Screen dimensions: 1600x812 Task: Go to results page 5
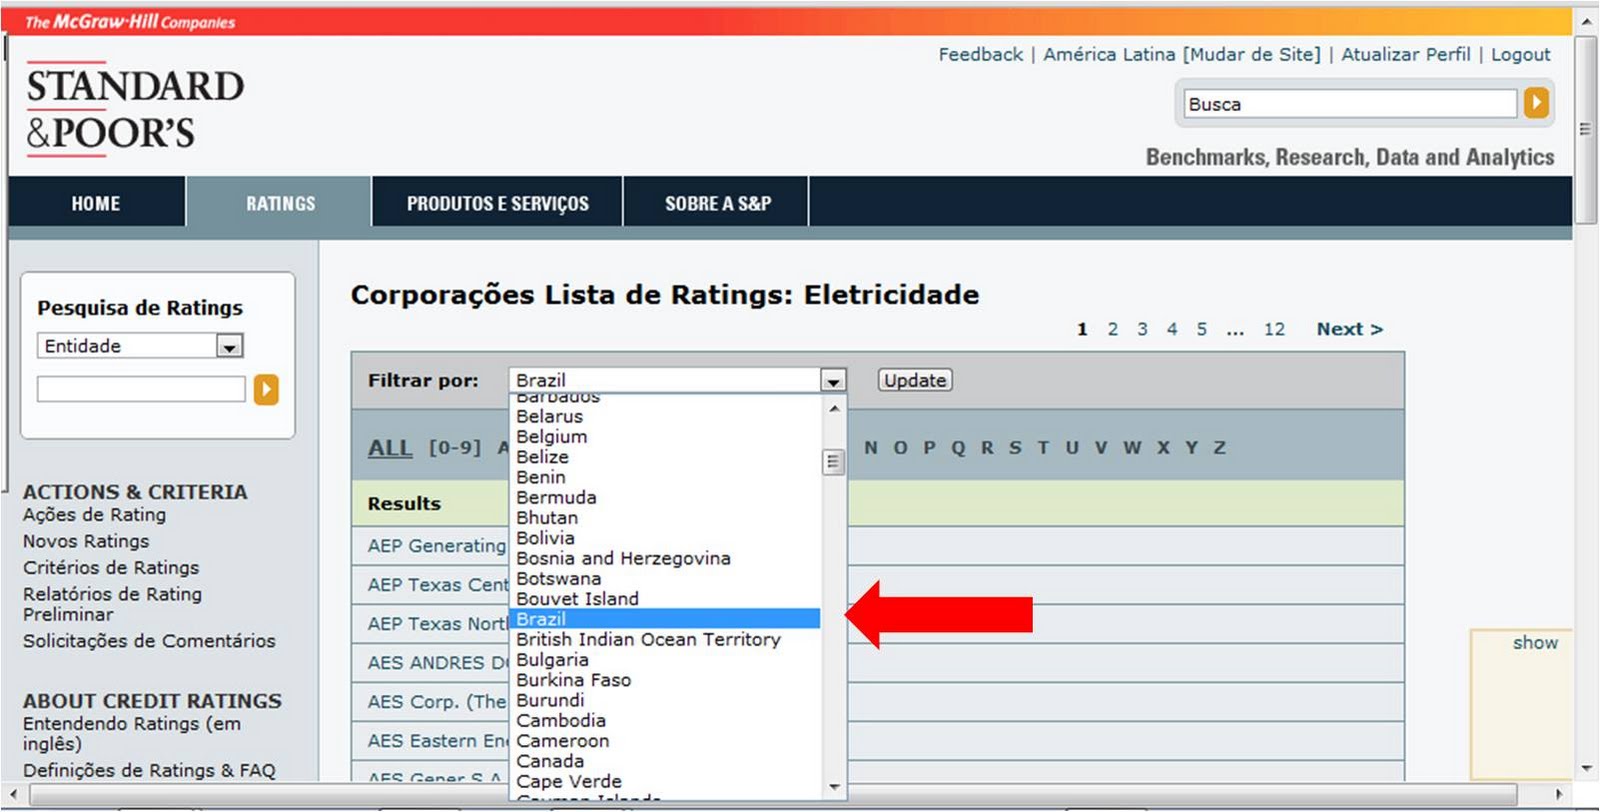point(1201,329)
